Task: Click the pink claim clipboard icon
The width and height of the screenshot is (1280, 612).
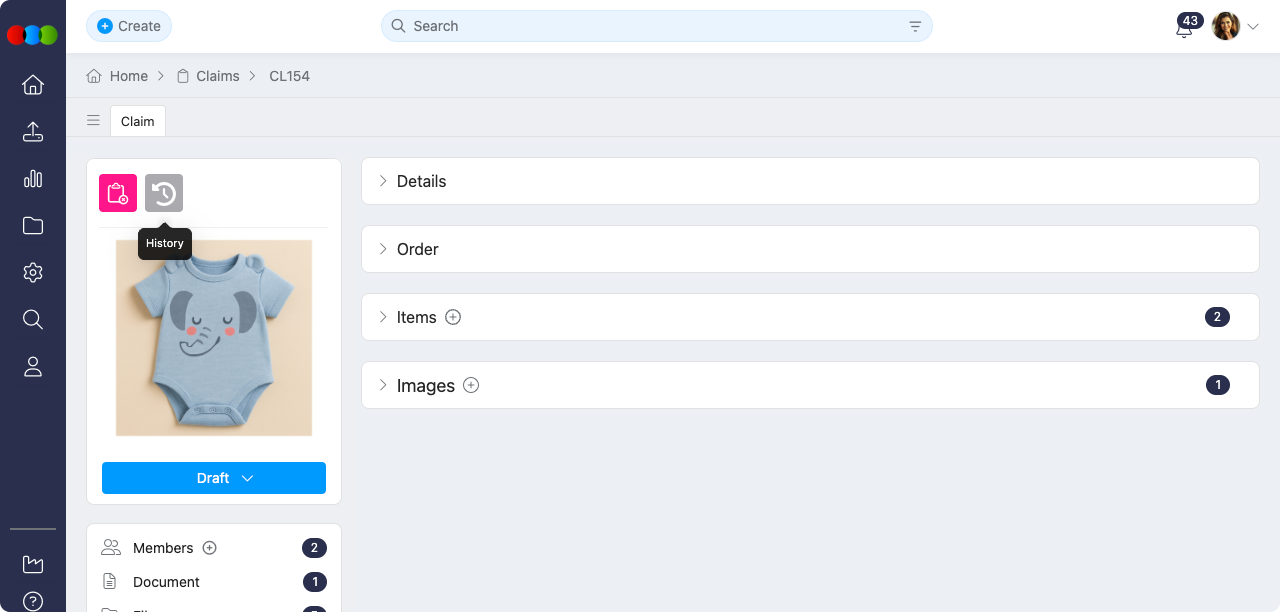Action: [x=118, y=193]
